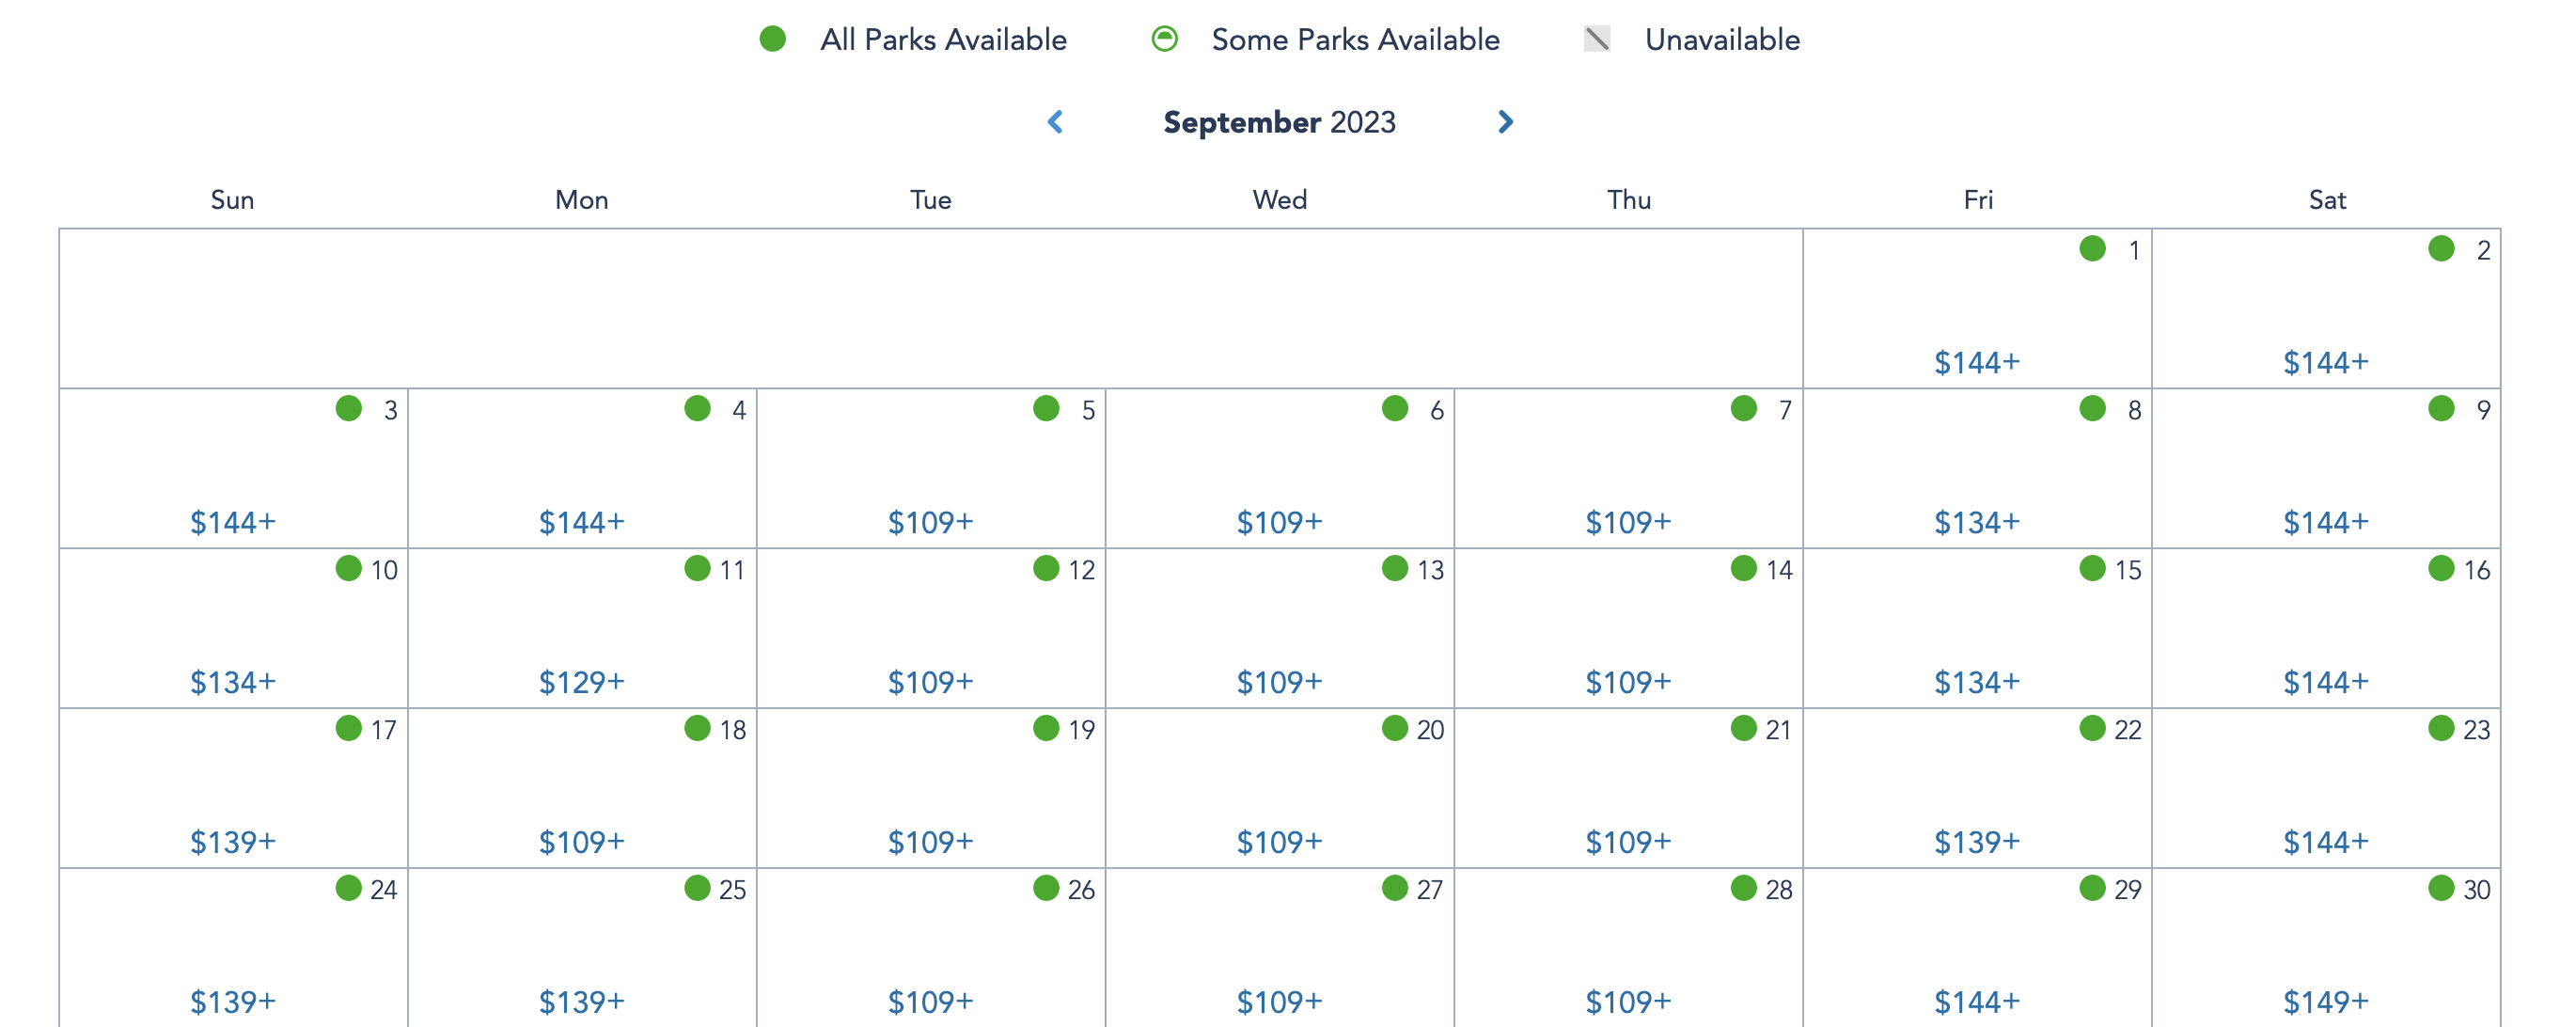
Task: Select the $139+ price on September 25
Action: point(581,1001)
